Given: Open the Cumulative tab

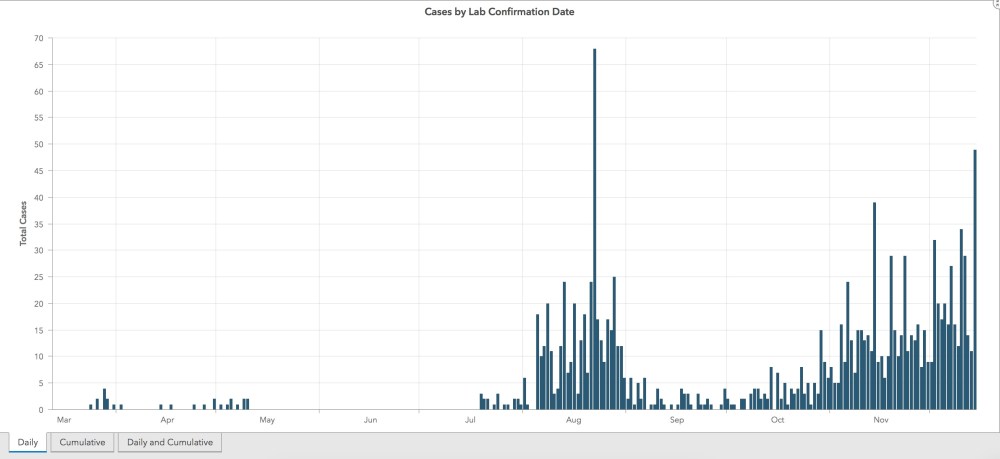Looking at the screenshot, I should 82,442.
